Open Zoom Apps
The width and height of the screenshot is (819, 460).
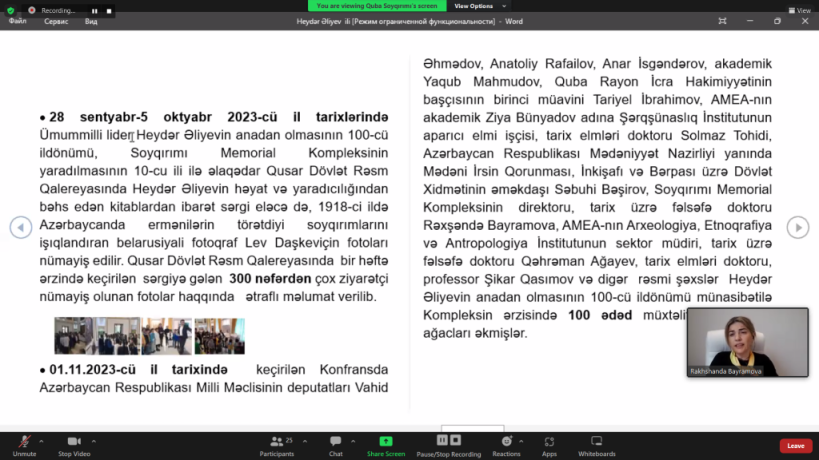[x=549, y=446]
